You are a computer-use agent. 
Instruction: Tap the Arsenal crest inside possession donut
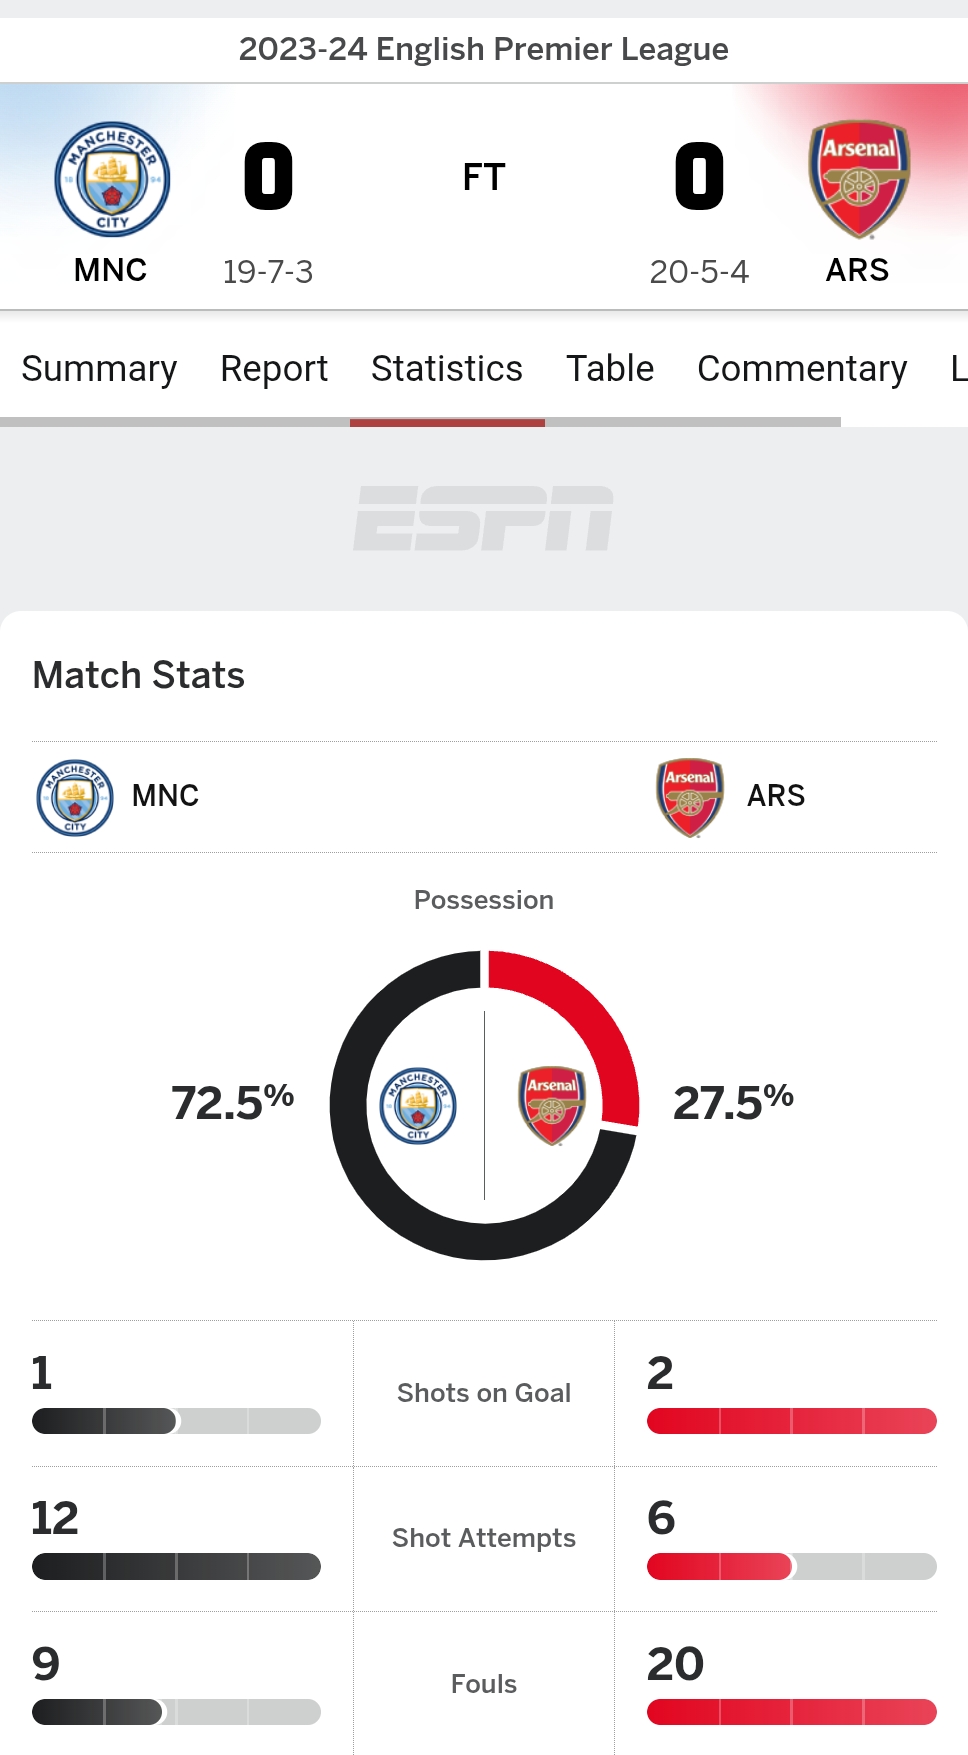coord(552,1105)
